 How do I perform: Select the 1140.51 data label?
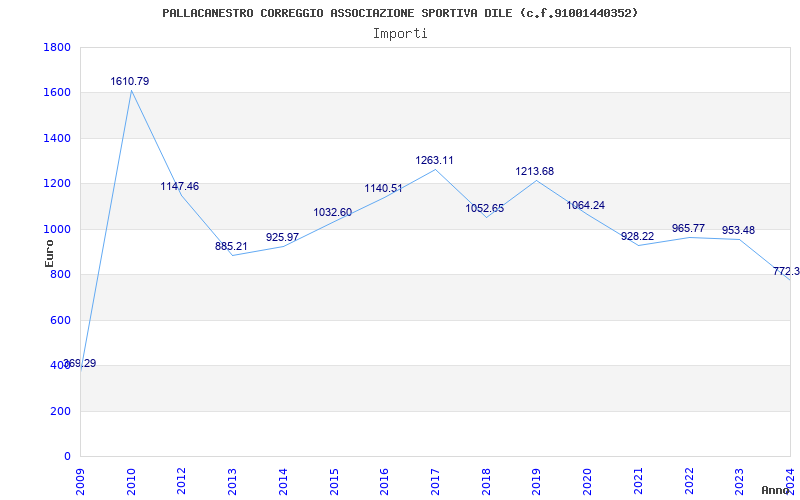pyautogui.click(x=383, y=189)
